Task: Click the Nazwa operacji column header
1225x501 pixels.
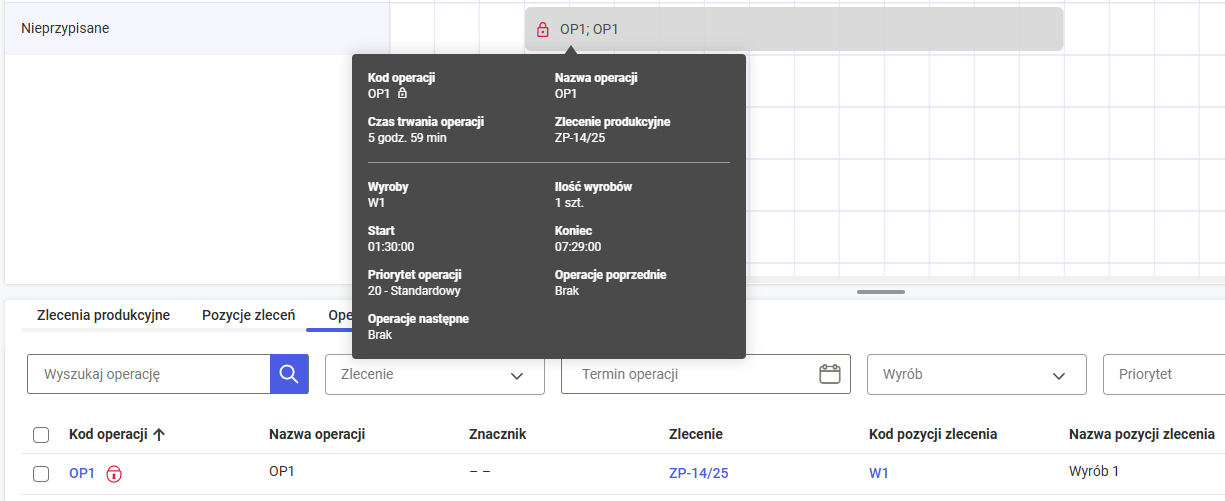Action: (317, 434)
